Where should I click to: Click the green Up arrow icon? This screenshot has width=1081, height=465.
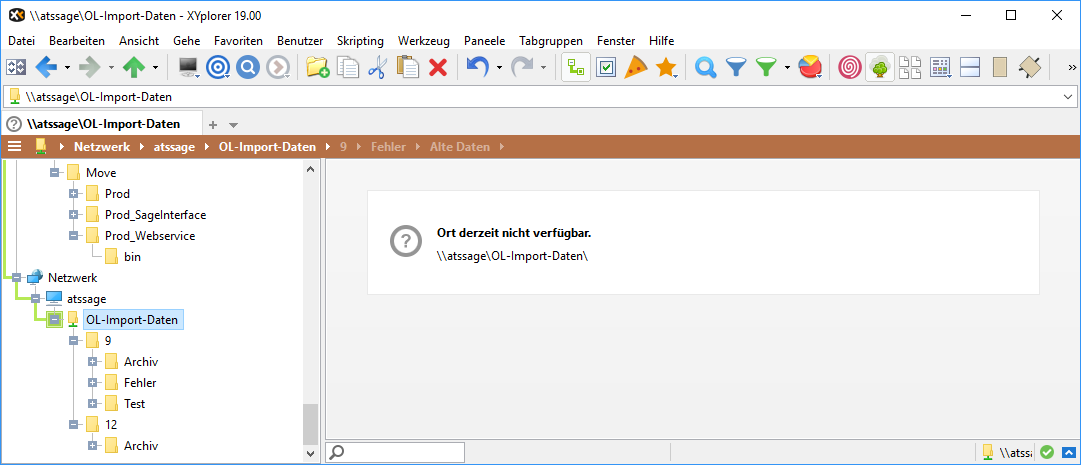pyautogui.click(x=133, y=67)
